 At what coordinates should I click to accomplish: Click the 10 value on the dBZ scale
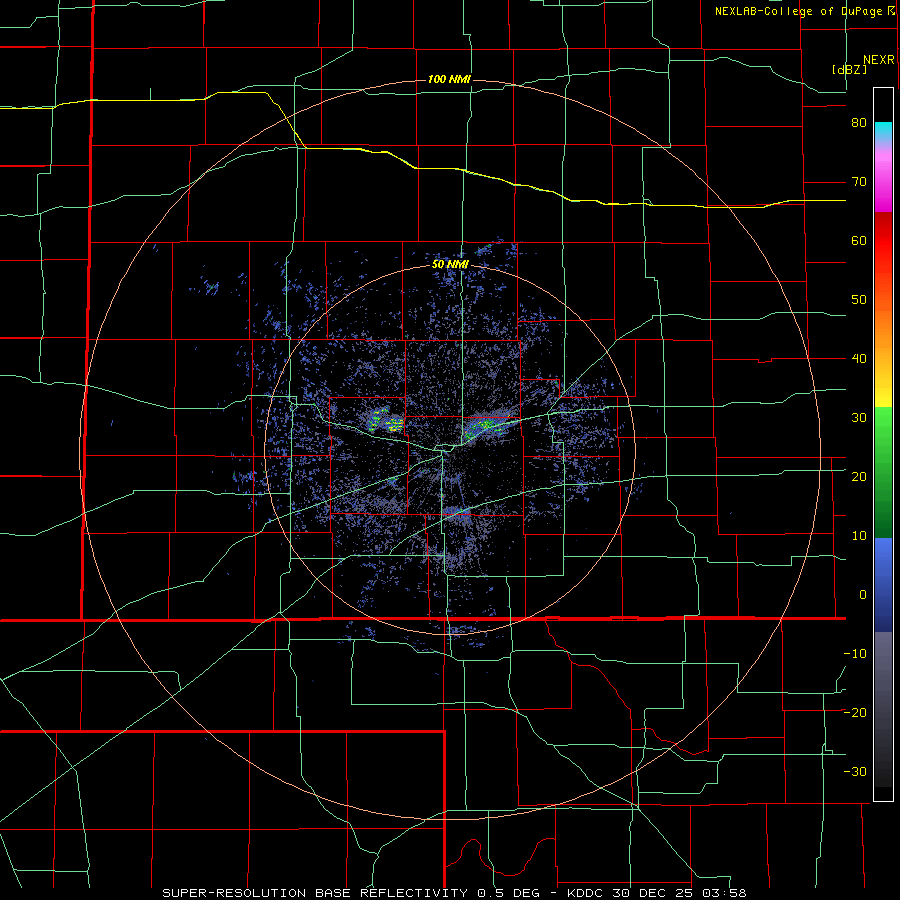[x=859, y=536]
